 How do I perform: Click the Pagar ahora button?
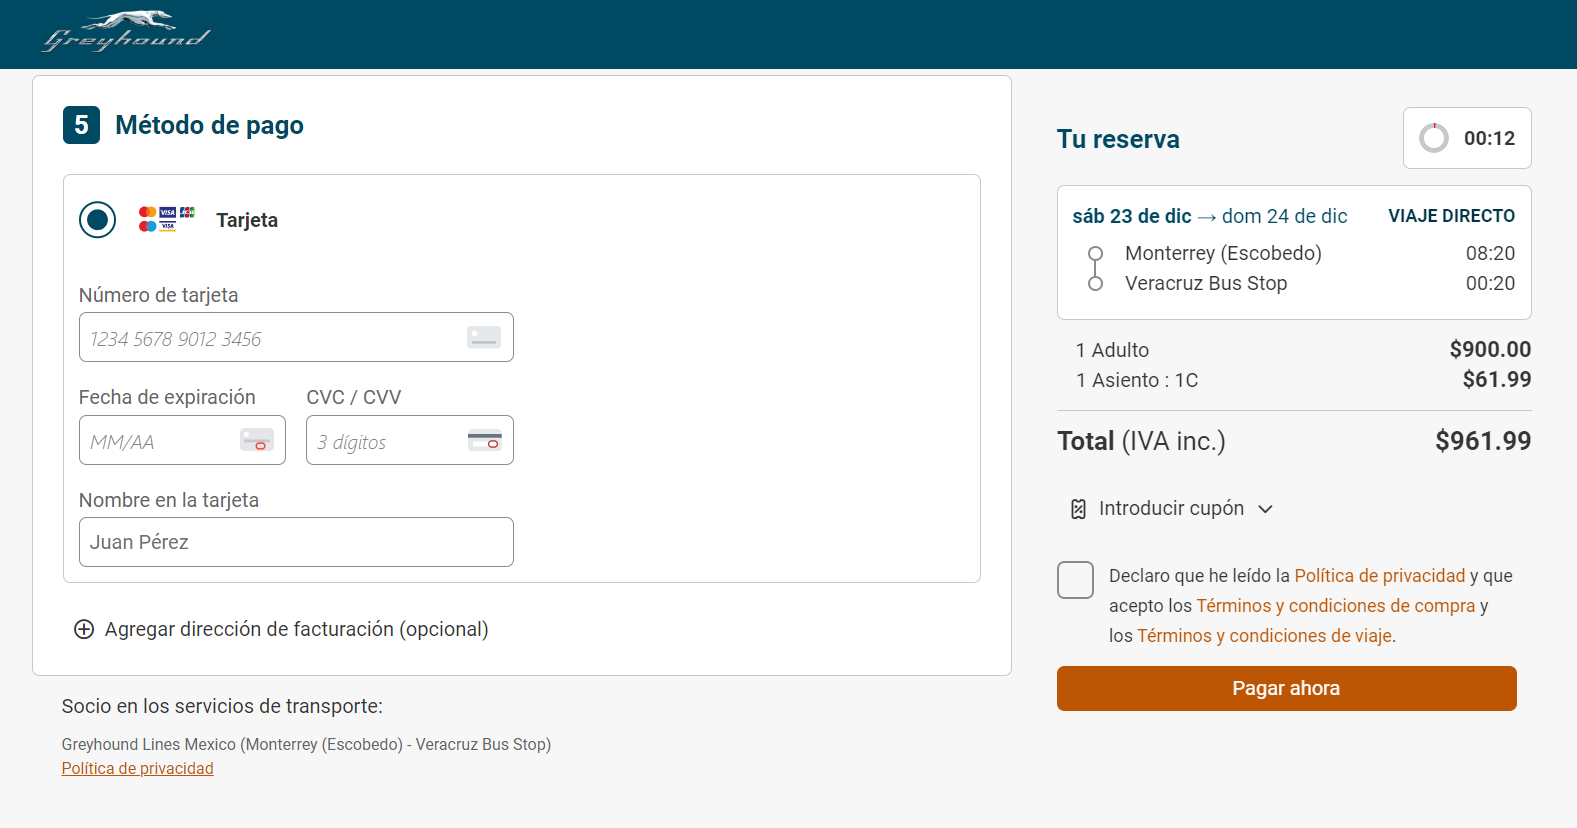coord(1287,688)
